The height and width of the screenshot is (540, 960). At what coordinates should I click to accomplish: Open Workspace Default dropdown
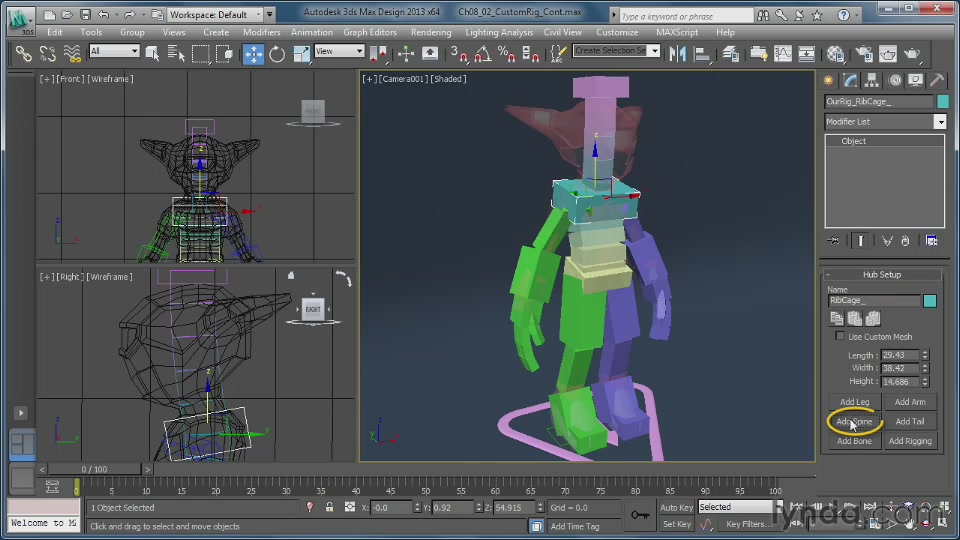coord(216,14)
